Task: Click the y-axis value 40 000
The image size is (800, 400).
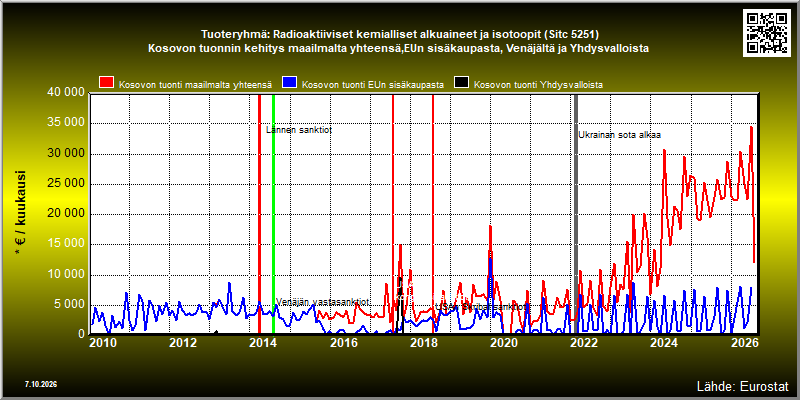Action: [x=64, y=92]
